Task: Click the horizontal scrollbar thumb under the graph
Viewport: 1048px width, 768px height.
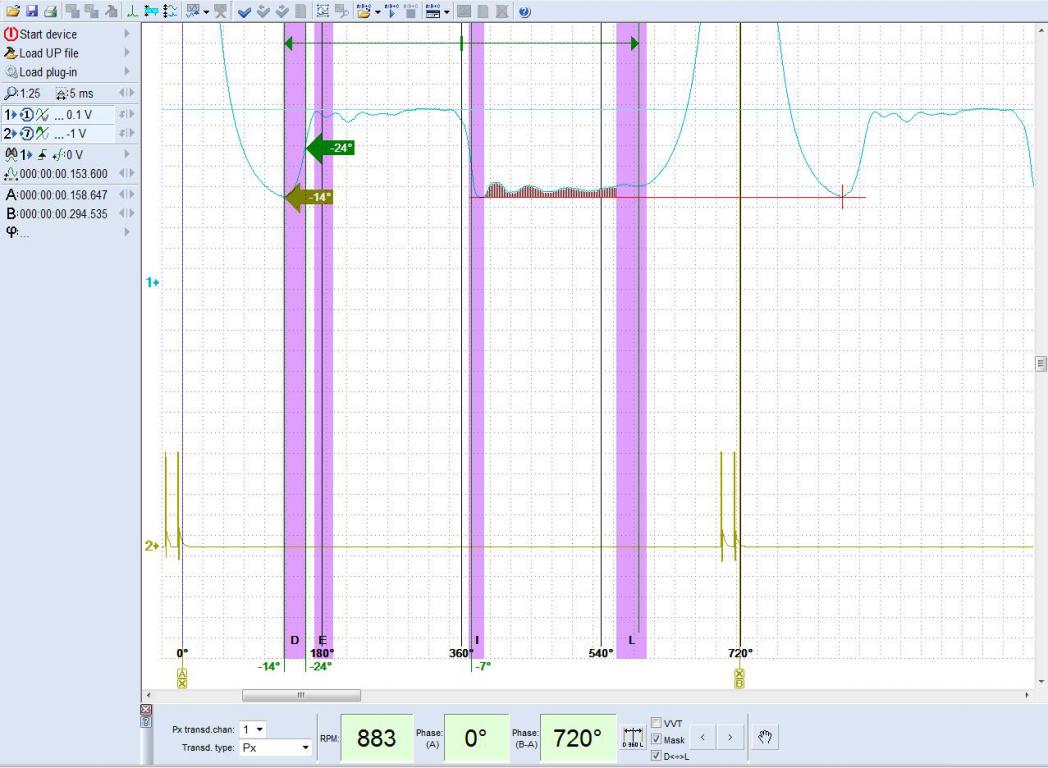Action: click(x=301, y=695)
